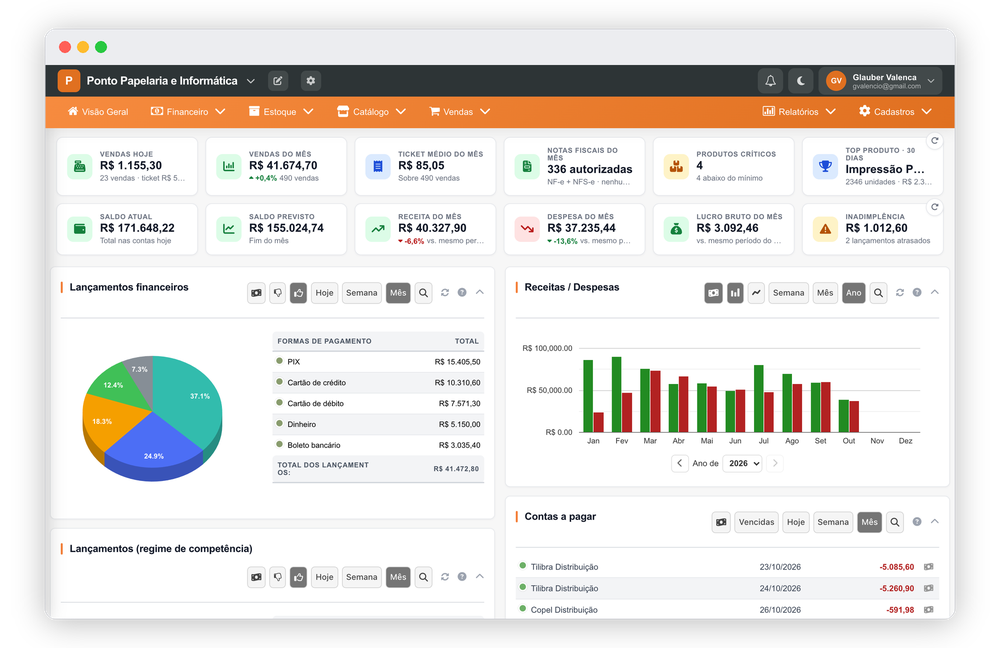Open the notifications bell

pos(770,81)
